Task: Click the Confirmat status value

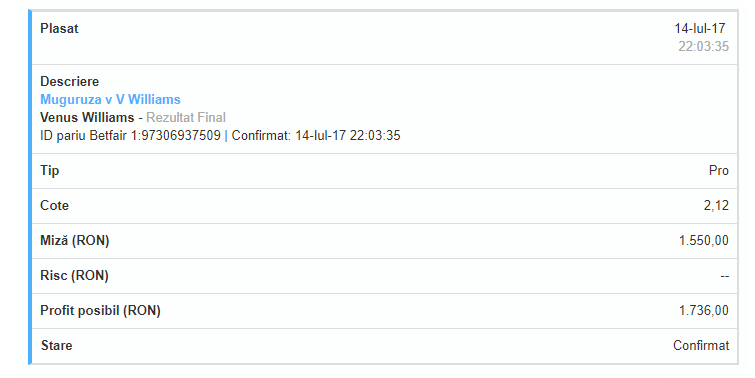Action: [x=701, y=345]
